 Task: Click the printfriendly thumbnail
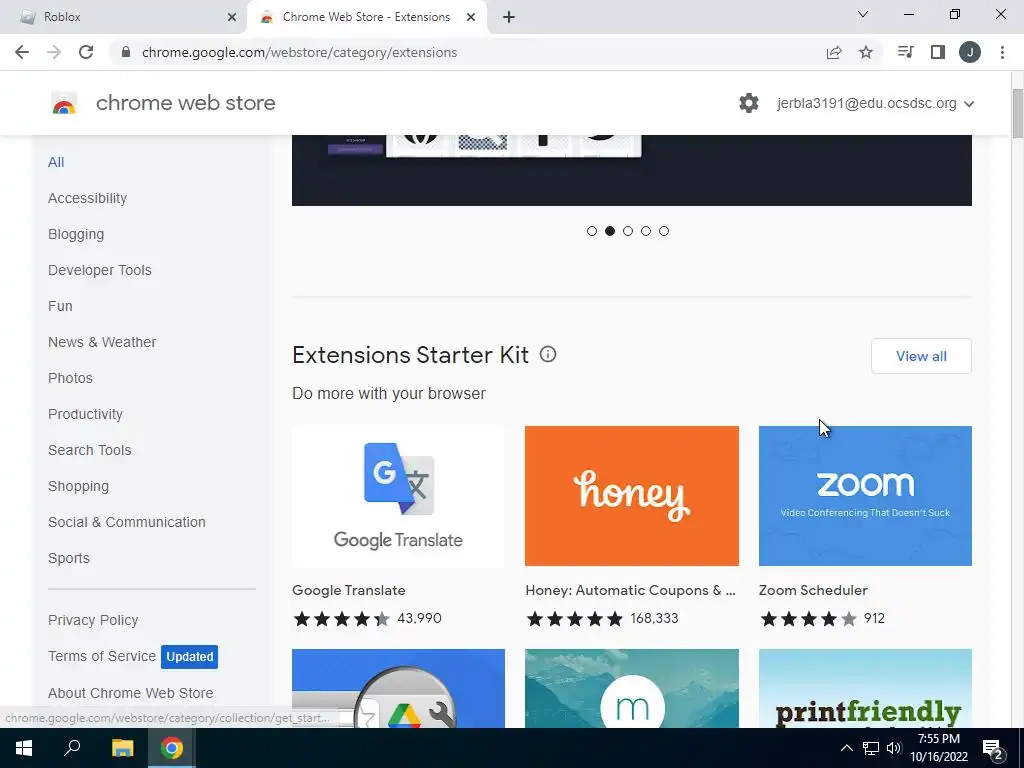[865, 688]
